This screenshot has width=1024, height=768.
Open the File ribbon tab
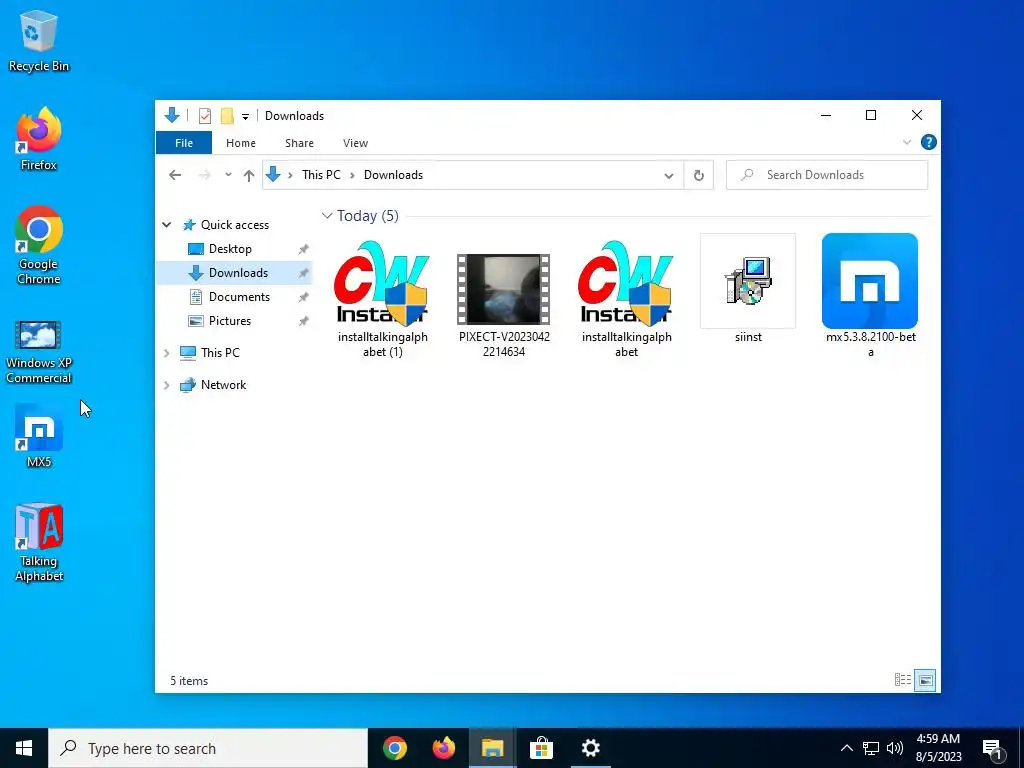click(184, 143)
